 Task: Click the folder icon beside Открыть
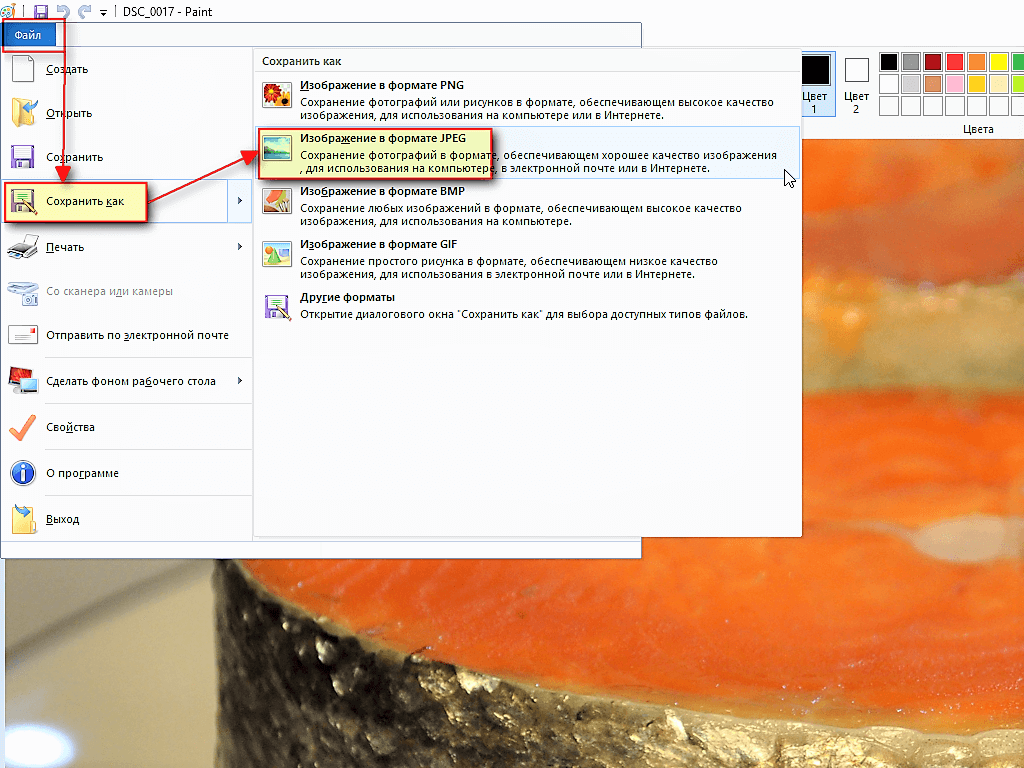[x=23, y=113]
